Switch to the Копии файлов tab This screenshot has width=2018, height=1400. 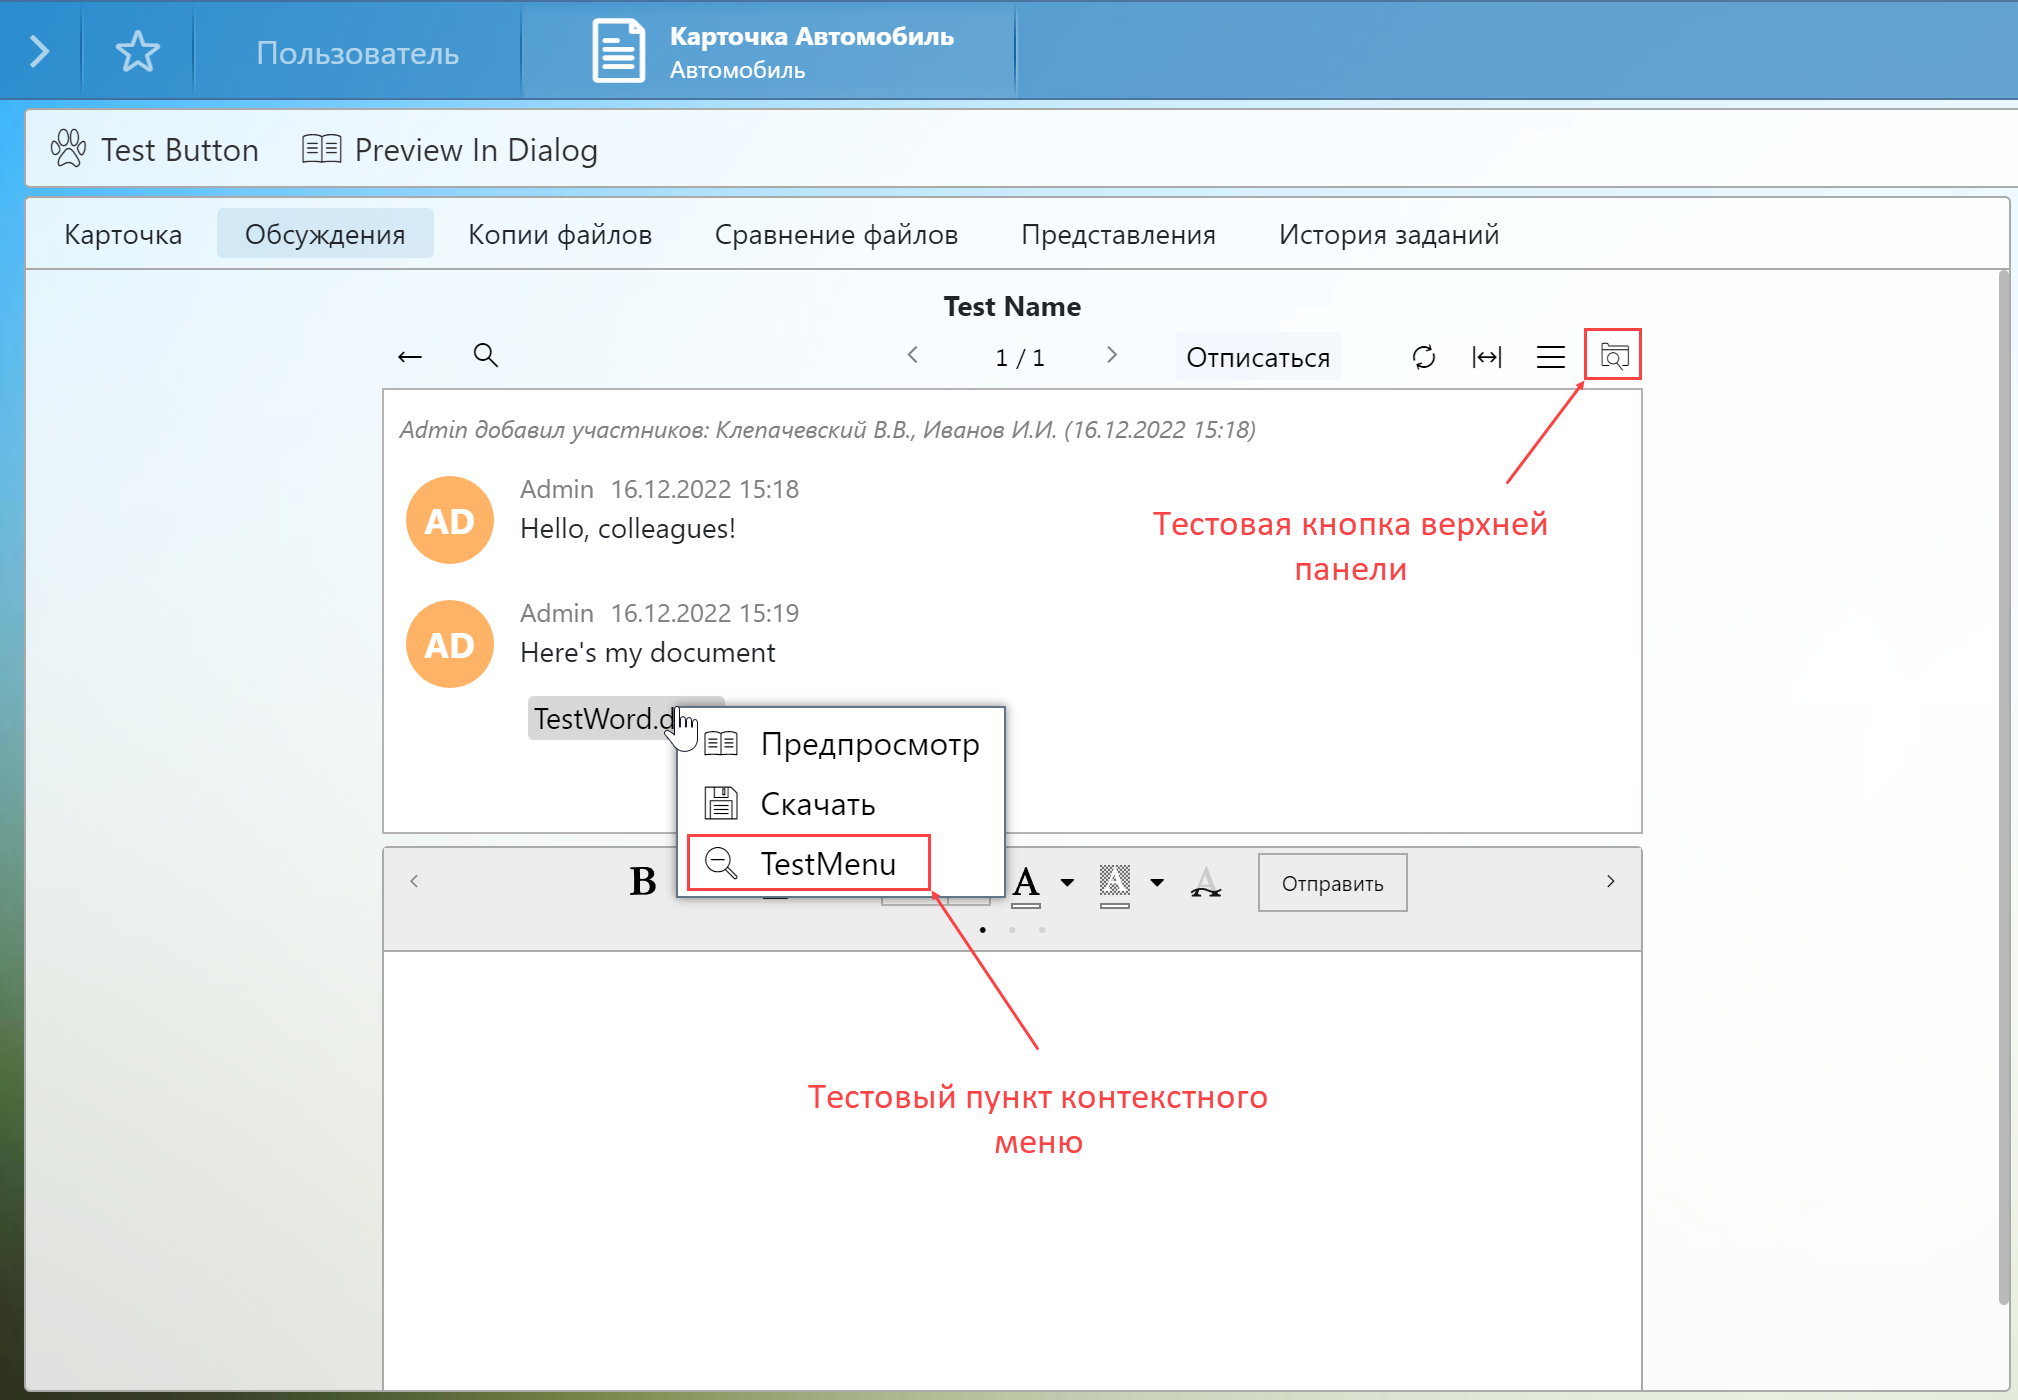click(560, 234)
